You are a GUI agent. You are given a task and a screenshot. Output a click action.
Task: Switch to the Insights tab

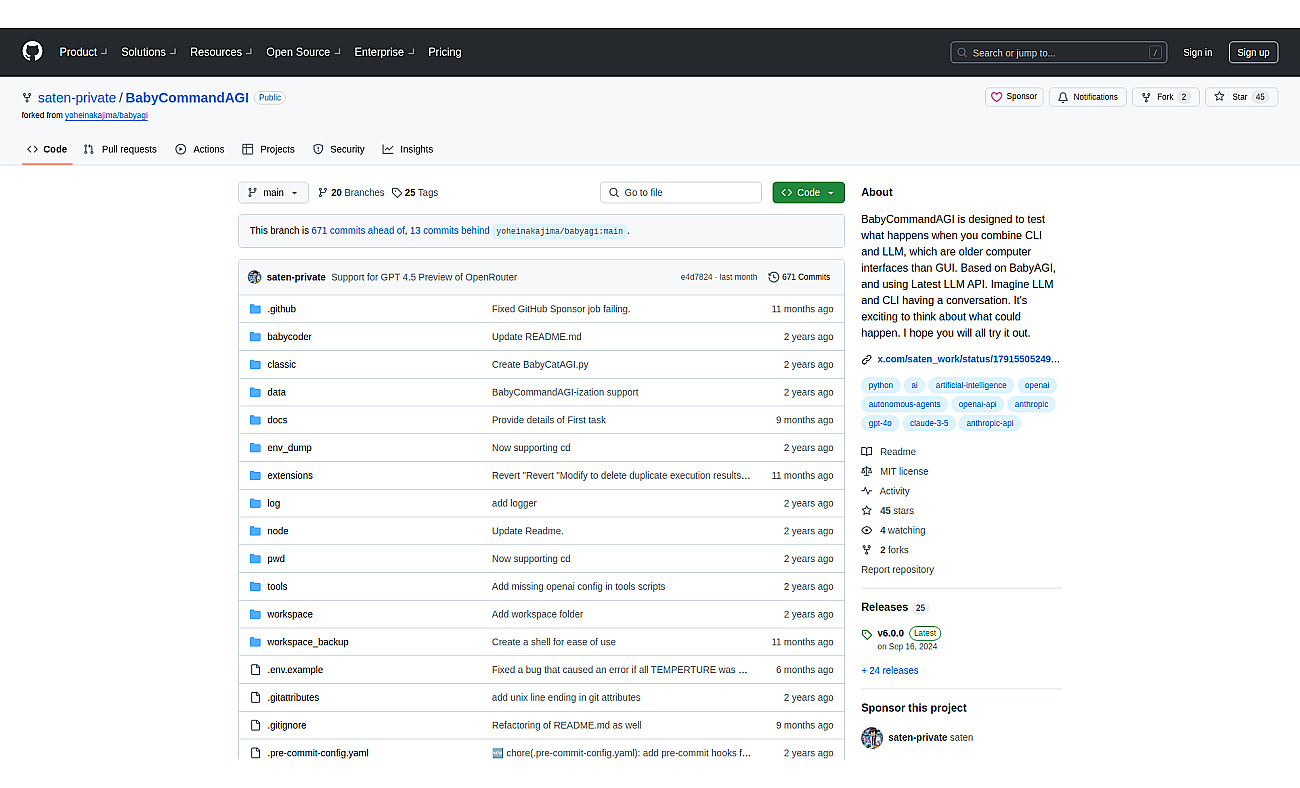[408, 149]
